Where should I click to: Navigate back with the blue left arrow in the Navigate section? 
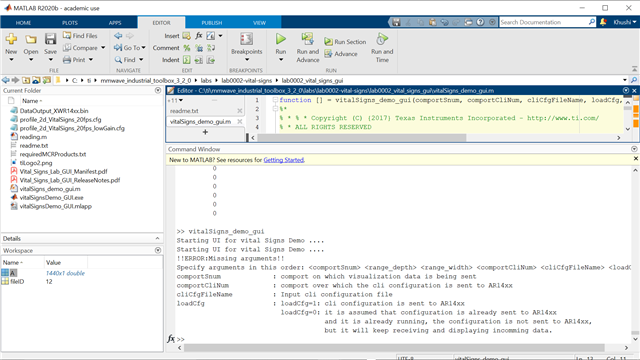tap(118, 36)
